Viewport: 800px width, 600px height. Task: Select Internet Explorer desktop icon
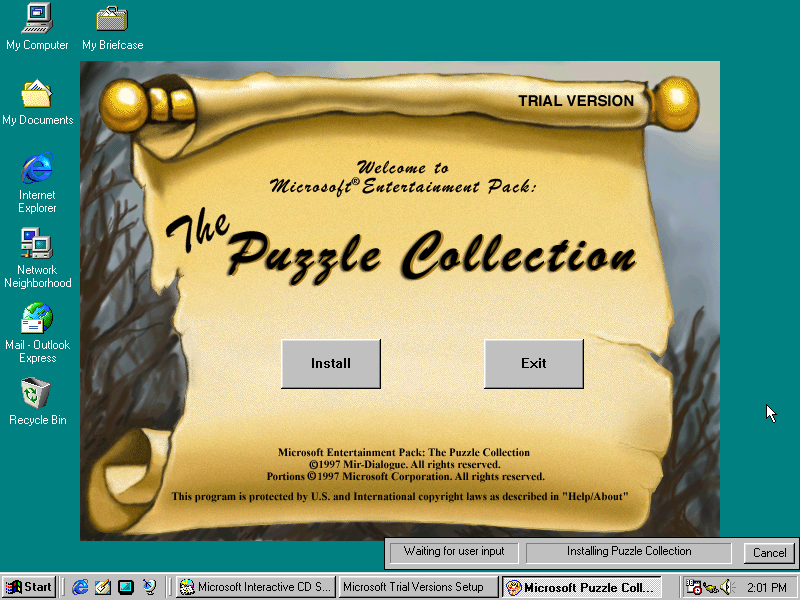(37, 183)
